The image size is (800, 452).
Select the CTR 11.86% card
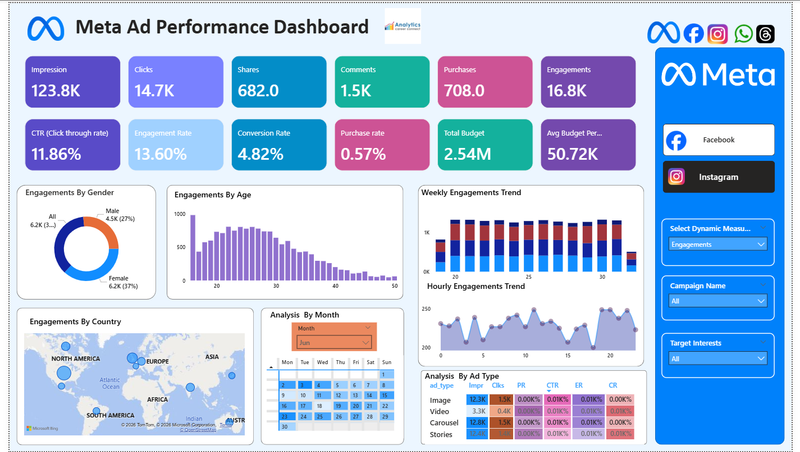coord(72,145)
